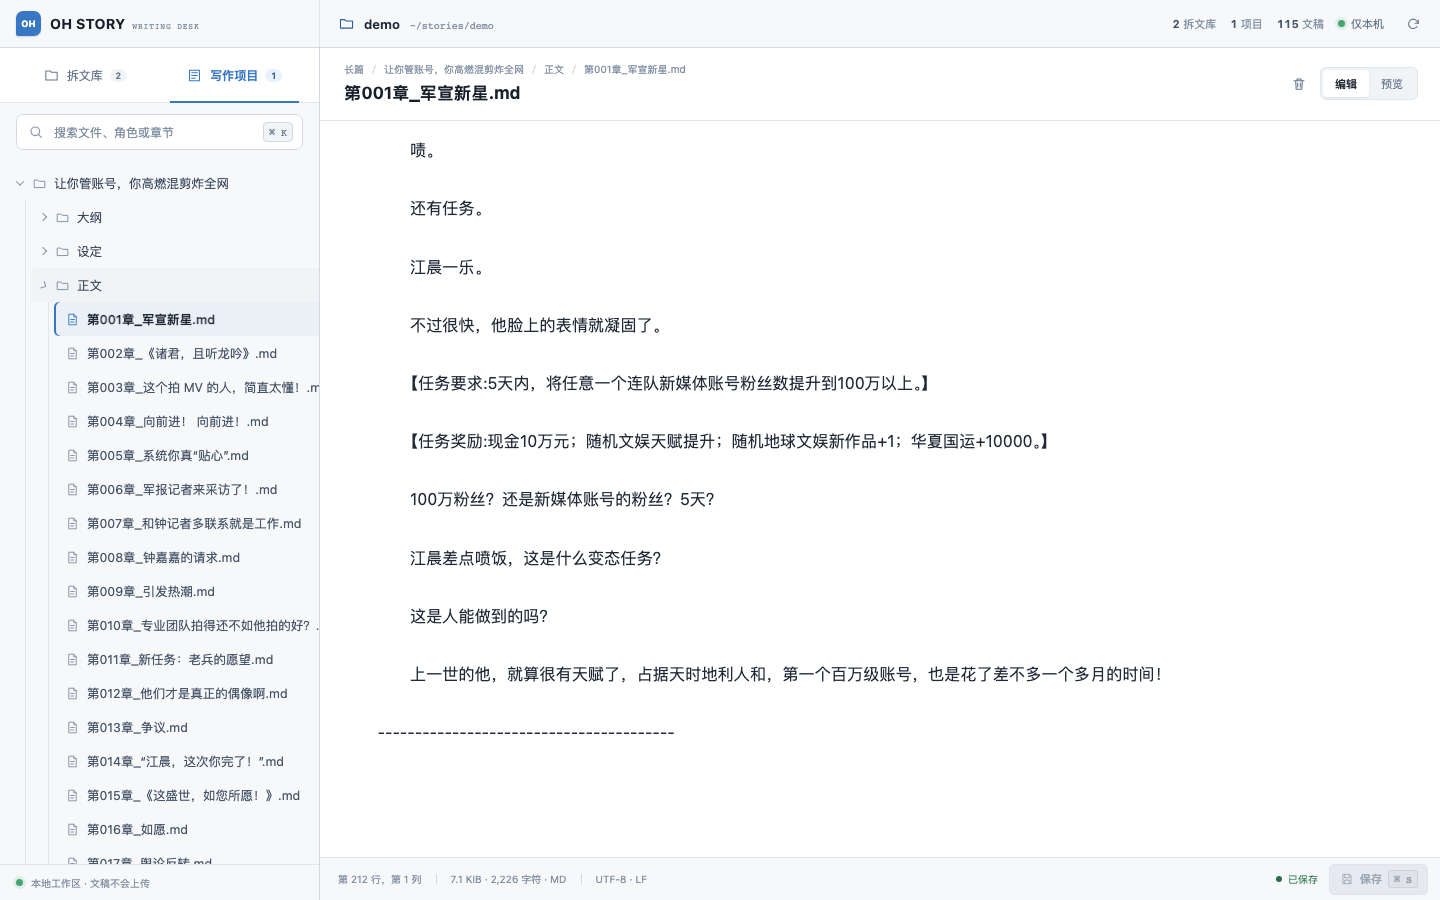This screenshot has height=900, width=1440.
Task: Click the file icon of 第013章
Action: [x=72, y=727]
